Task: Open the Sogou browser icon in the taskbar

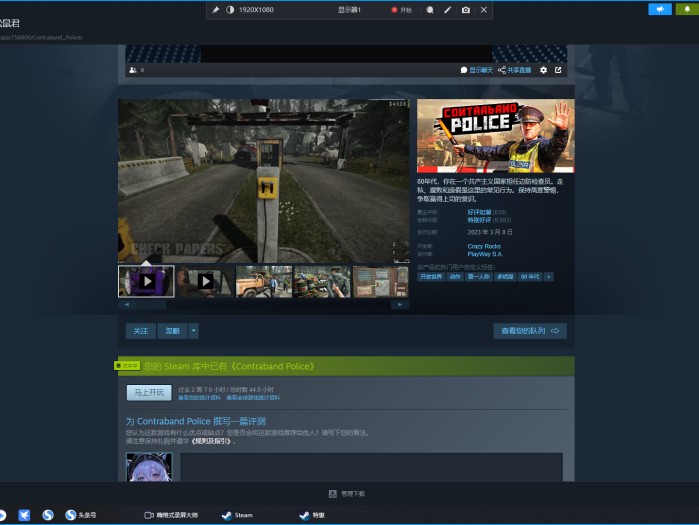Action: pos(48,515)
